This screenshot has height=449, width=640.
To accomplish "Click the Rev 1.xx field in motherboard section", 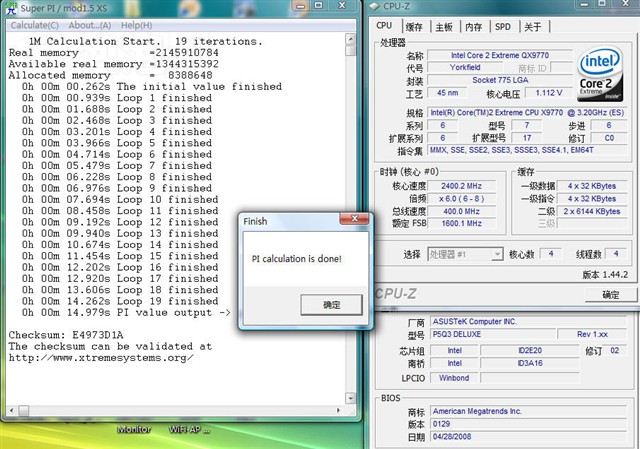I will (x=592, y=334).
